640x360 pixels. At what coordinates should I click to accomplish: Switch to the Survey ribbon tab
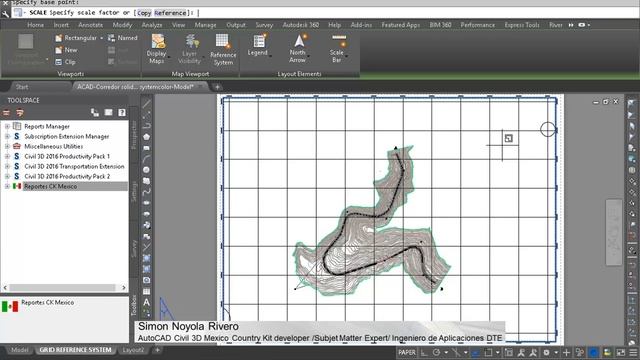pos(264,25)
